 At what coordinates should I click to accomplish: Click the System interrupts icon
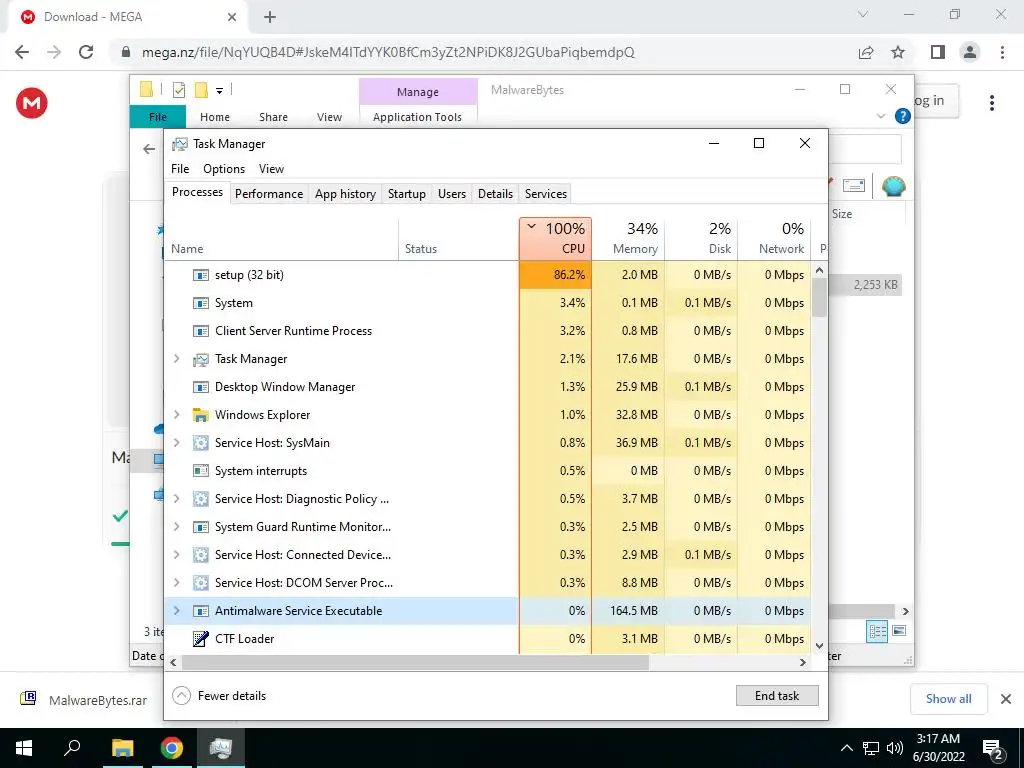point(200,471)
